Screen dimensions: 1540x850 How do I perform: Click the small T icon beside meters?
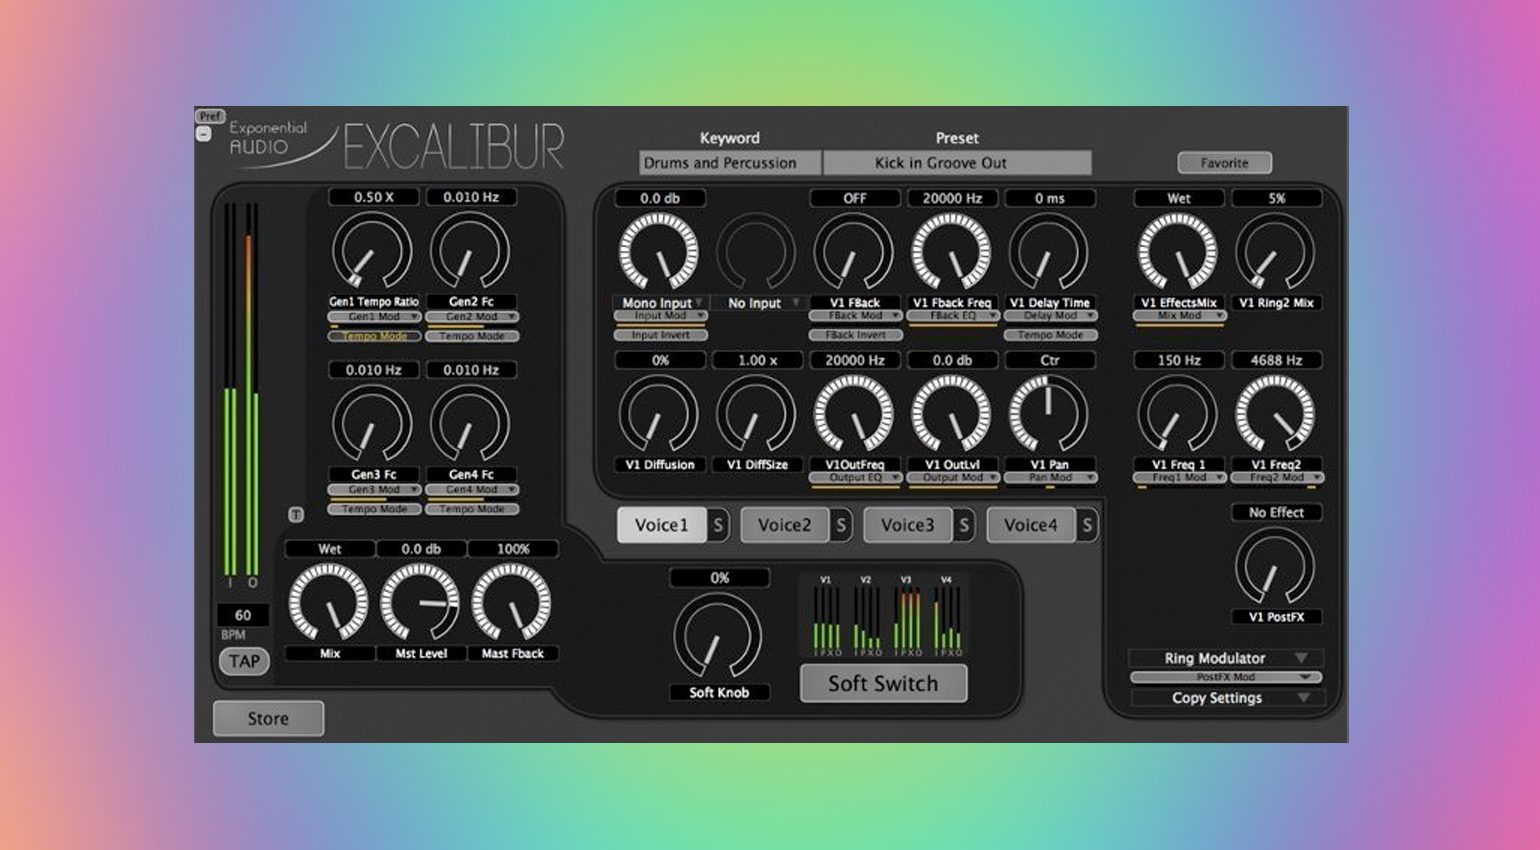point(296,514)
